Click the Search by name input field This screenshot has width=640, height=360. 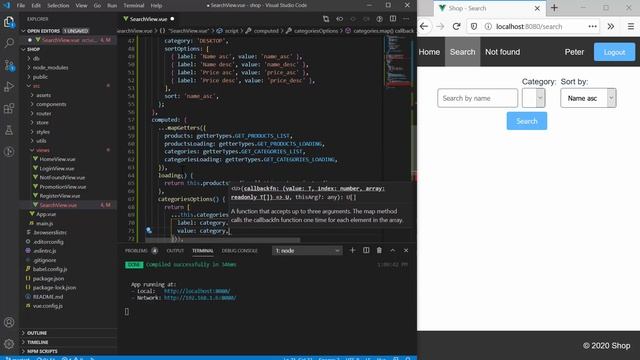pos(477,98)
